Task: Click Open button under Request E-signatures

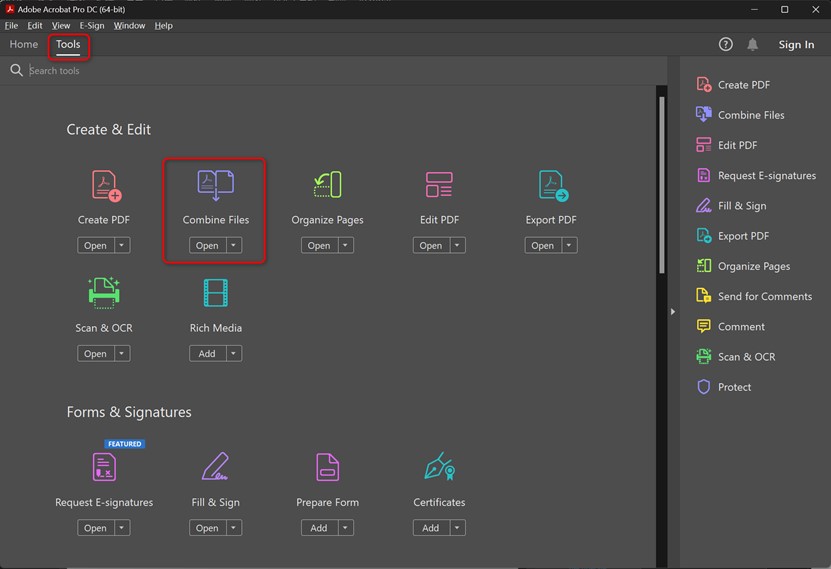Action: pos(96,528)
